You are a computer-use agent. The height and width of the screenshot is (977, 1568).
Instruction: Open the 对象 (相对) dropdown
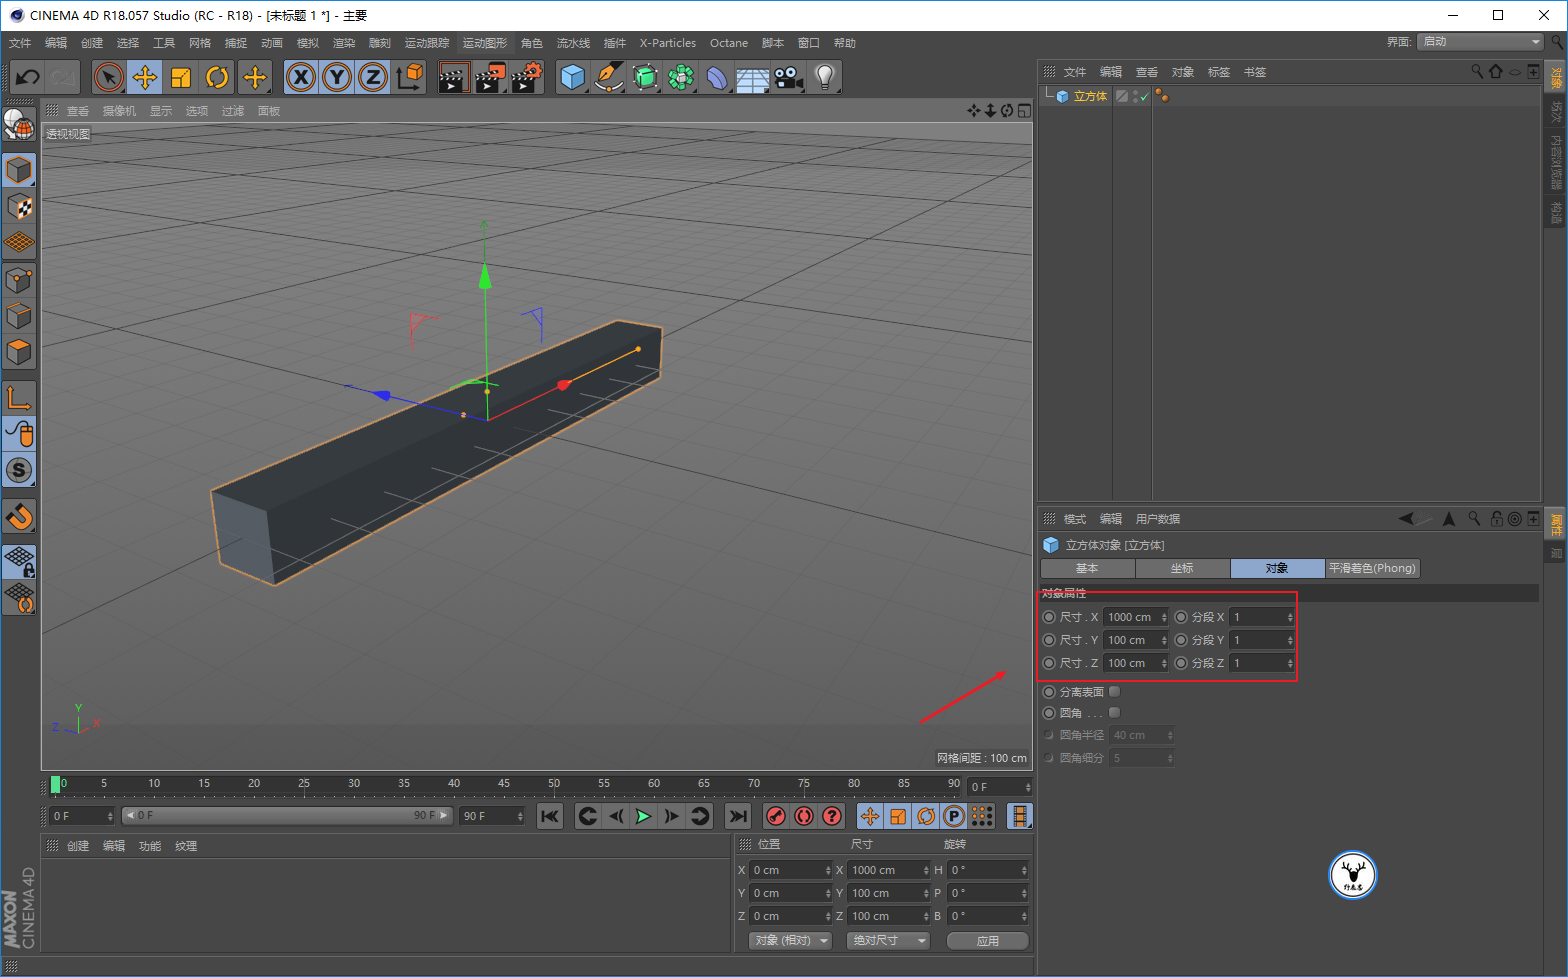791,941
